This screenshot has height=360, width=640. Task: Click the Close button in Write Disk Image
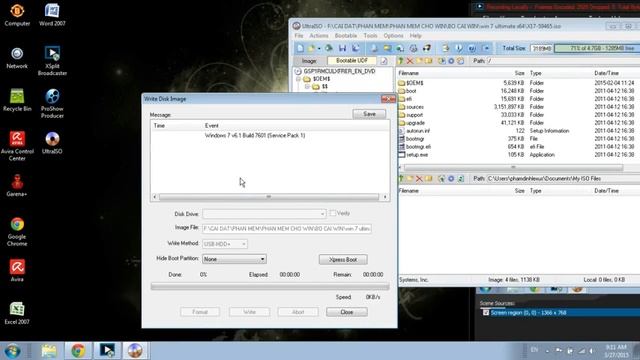point(347,312)
